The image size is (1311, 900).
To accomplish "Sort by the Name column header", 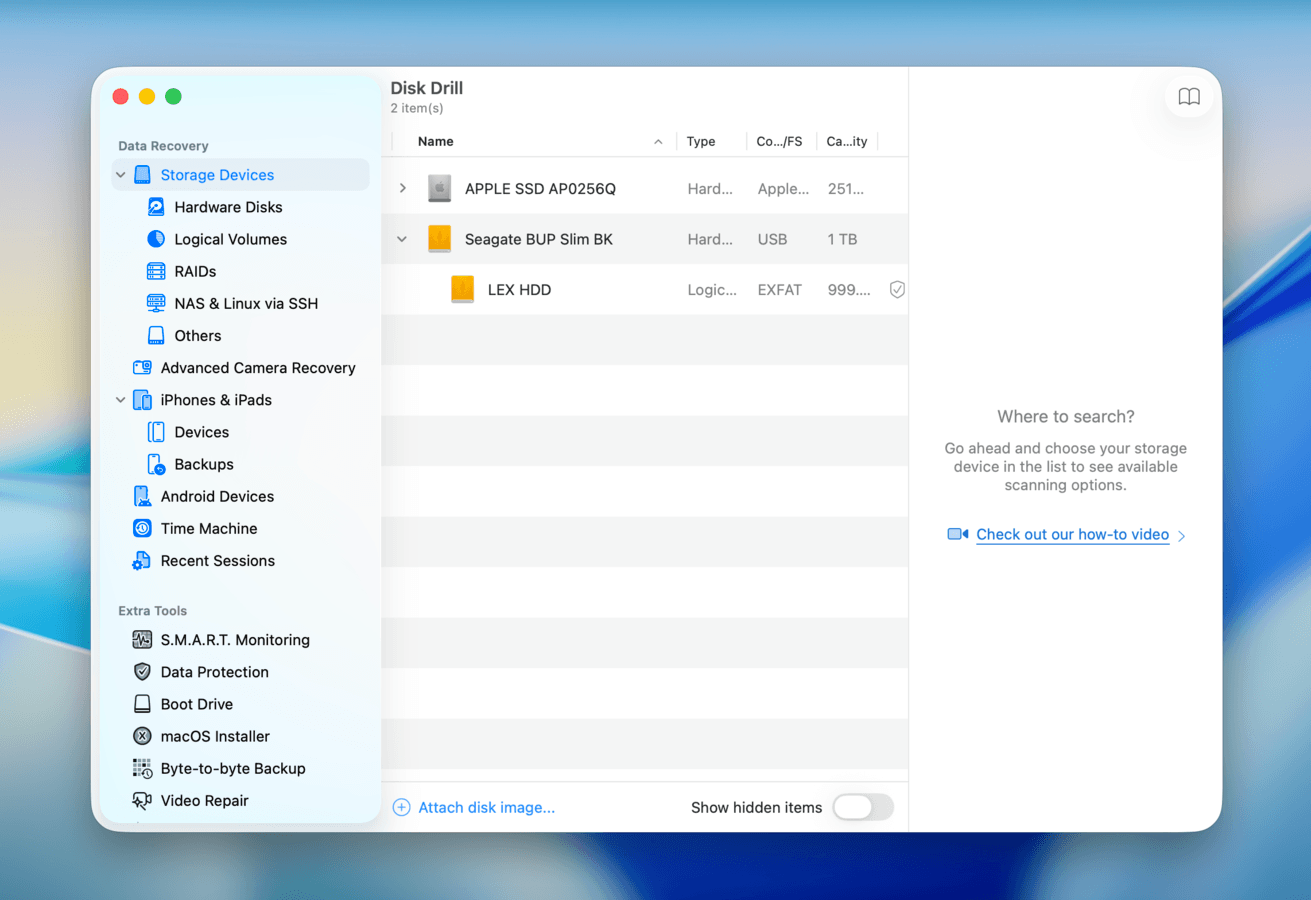I will [436, 142].
